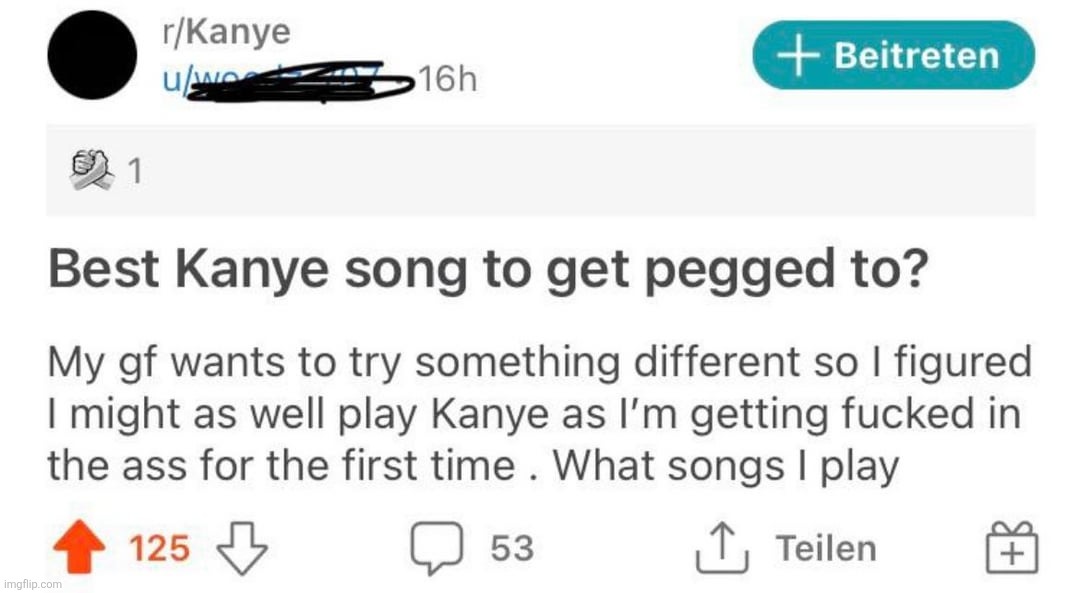The width and height of the screenshot is (1080, 593).
Task: Open the subreddit's black avatar circle
Action: pyautogui.click(x=92, y=55)
